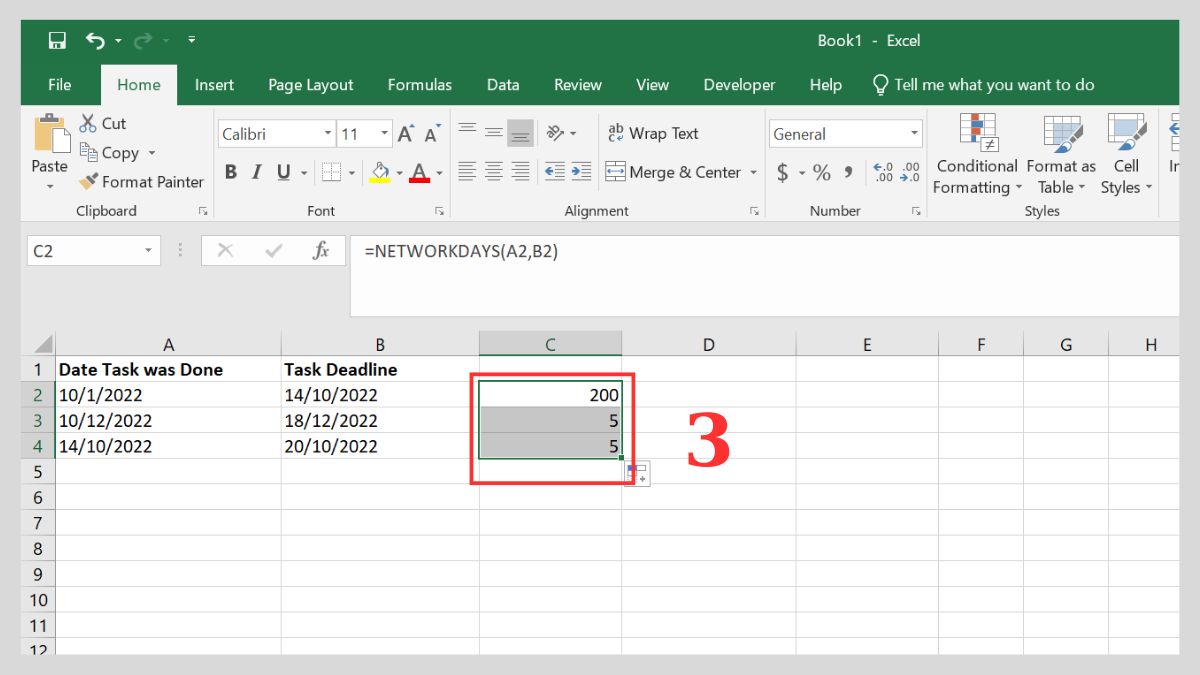This screenshot has width=1200, height=675.
Task: Toggle underline formatting
Action: click(283, 171)
